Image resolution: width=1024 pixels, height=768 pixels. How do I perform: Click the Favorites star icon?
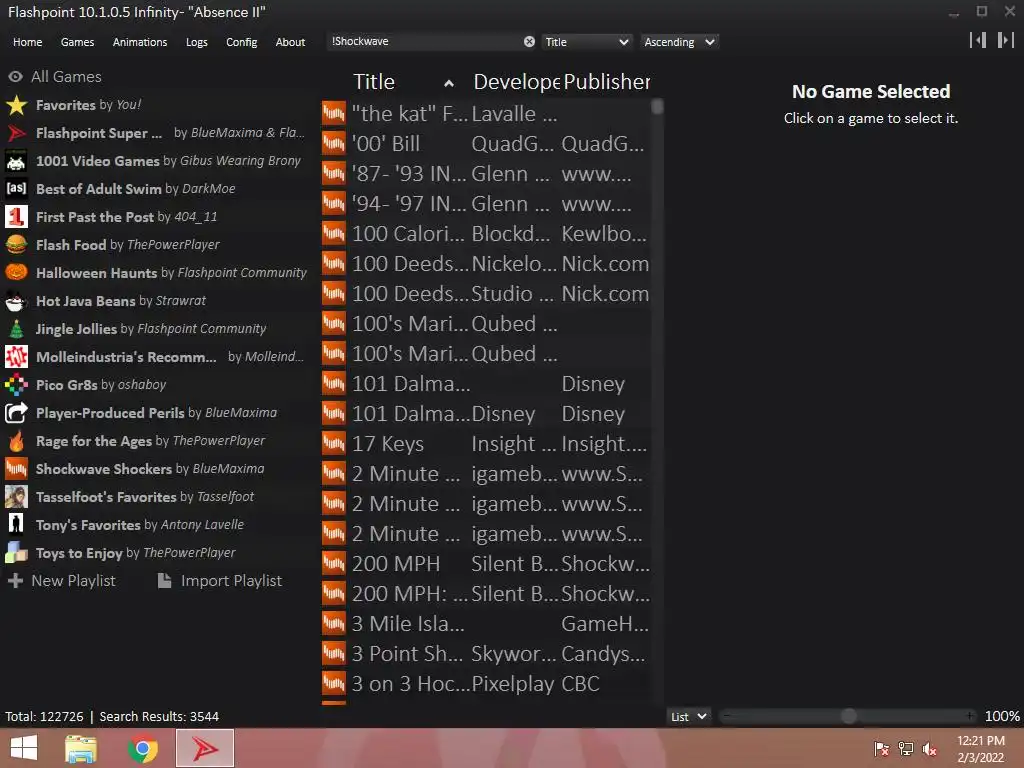16,105
